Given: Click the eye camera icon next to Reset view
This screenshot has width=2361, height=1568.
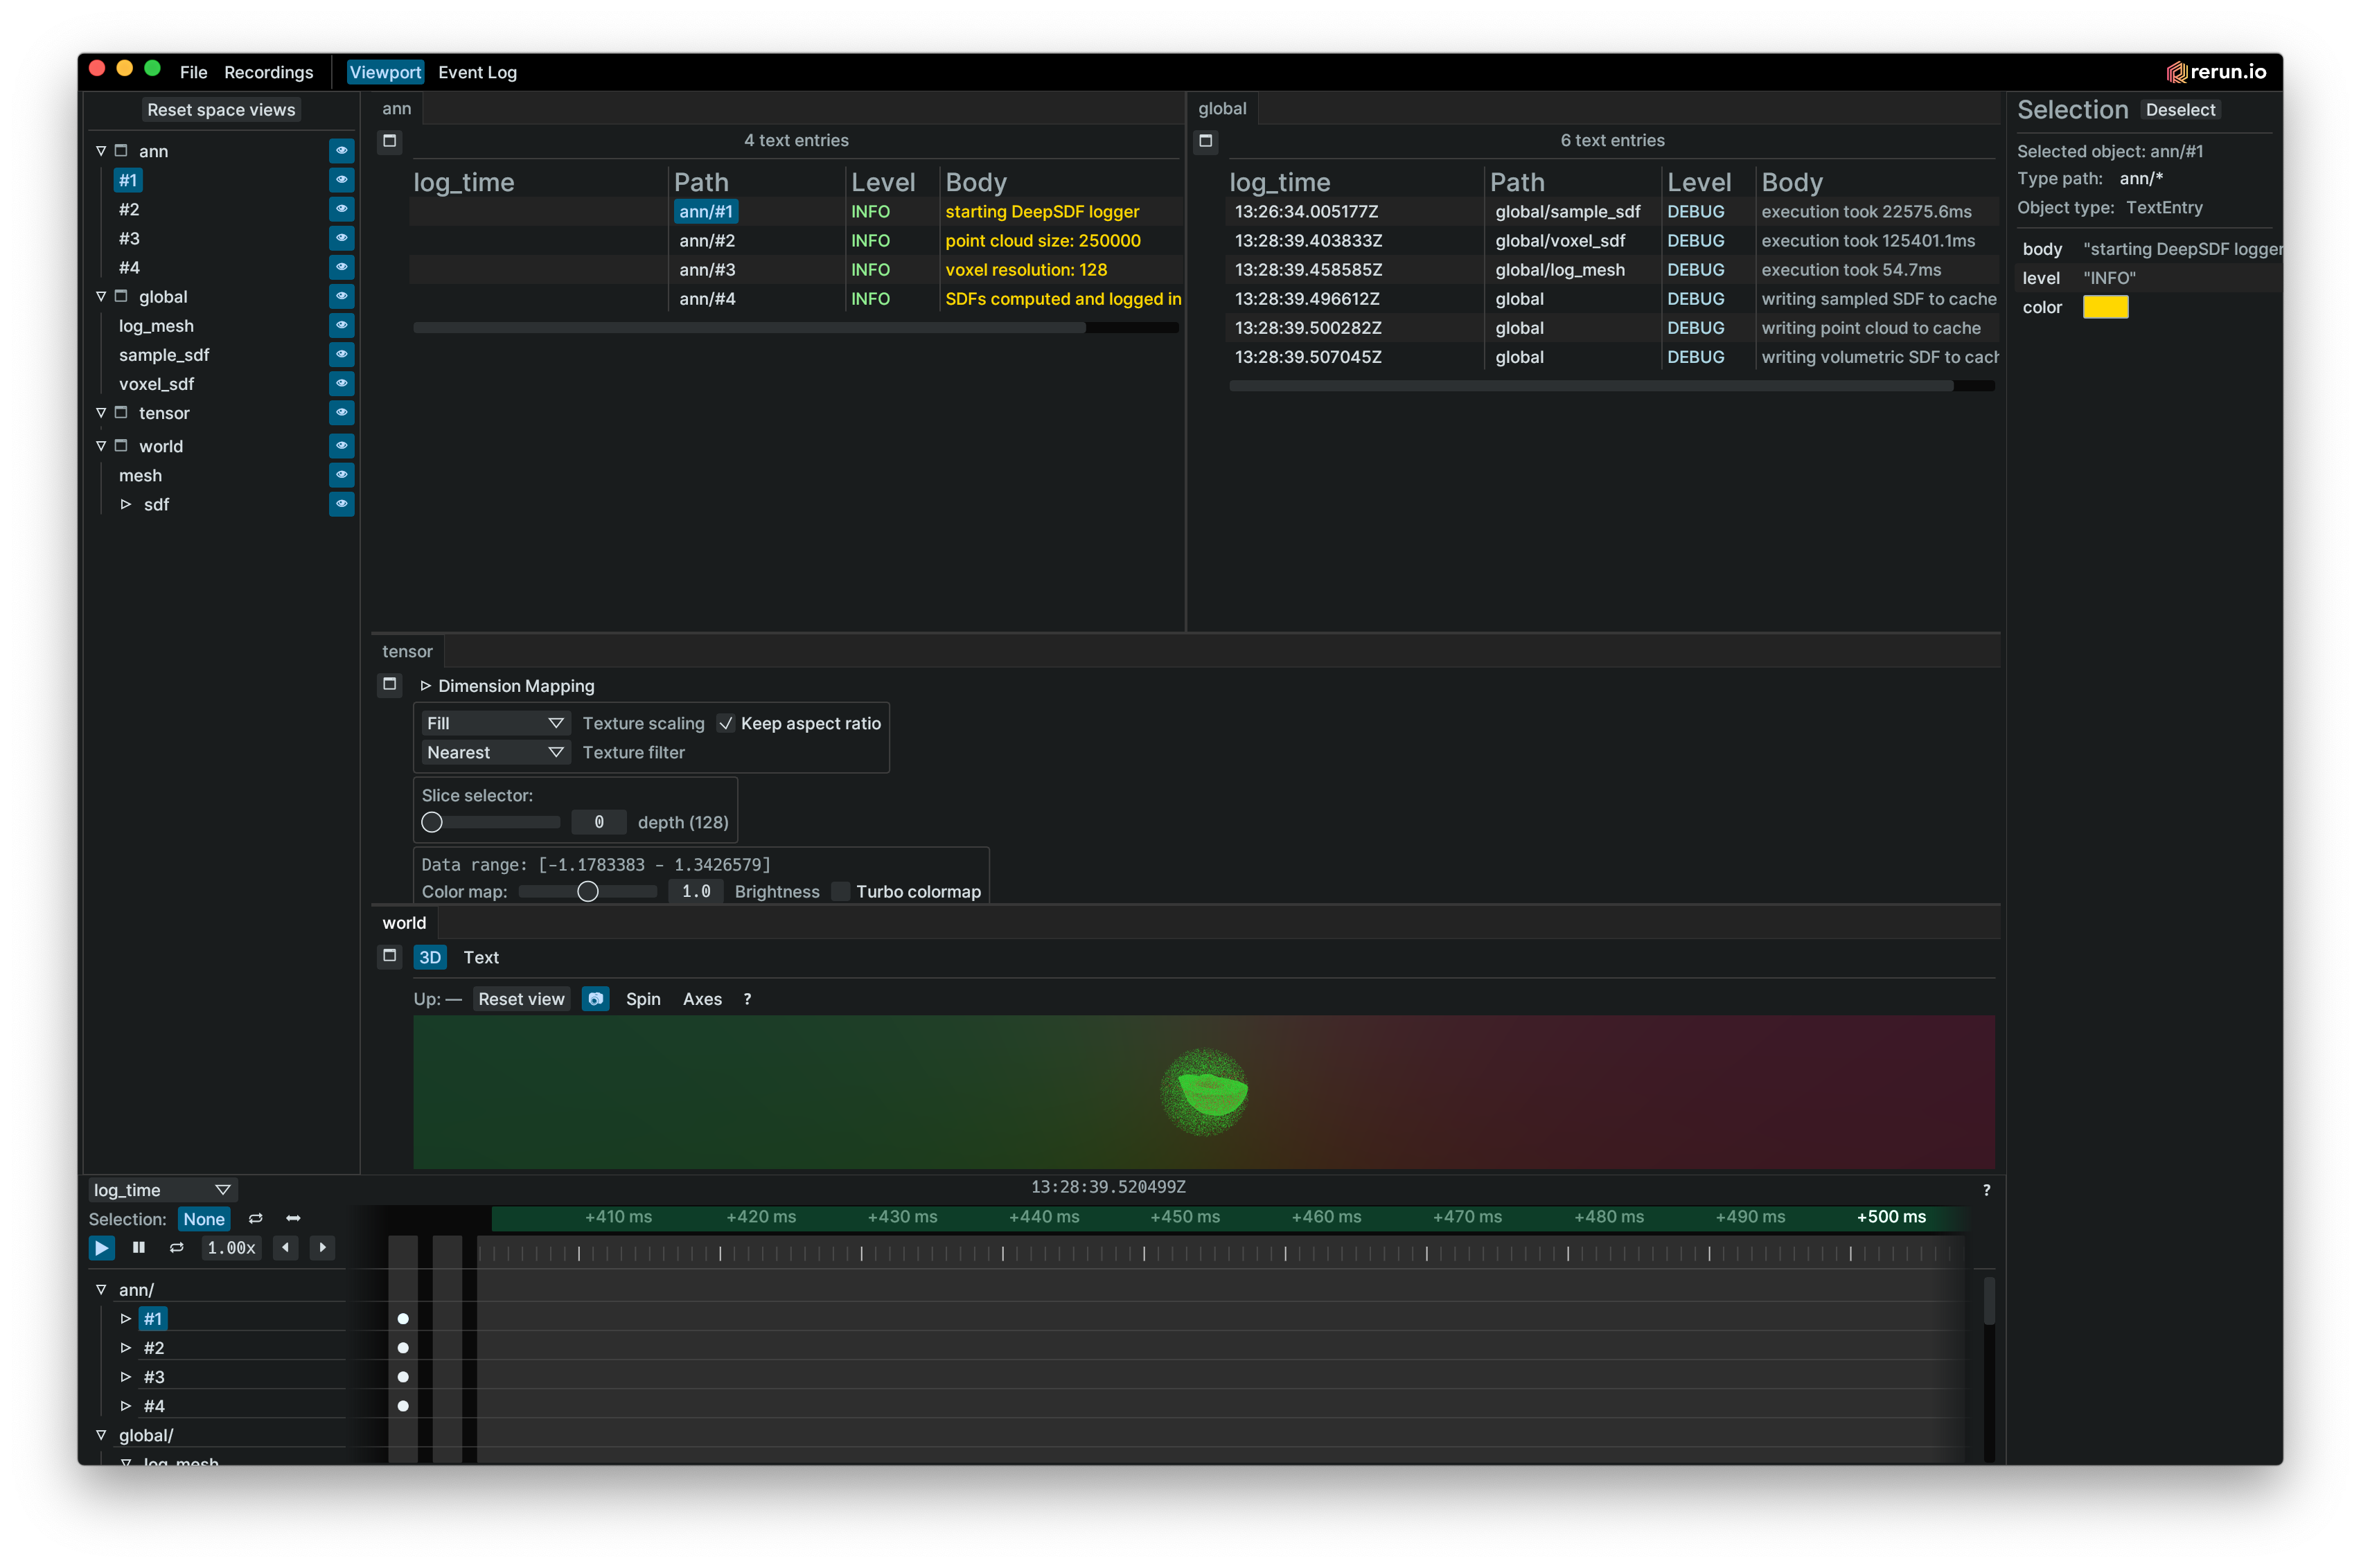Looking at the screenshot, I should 595,999.
